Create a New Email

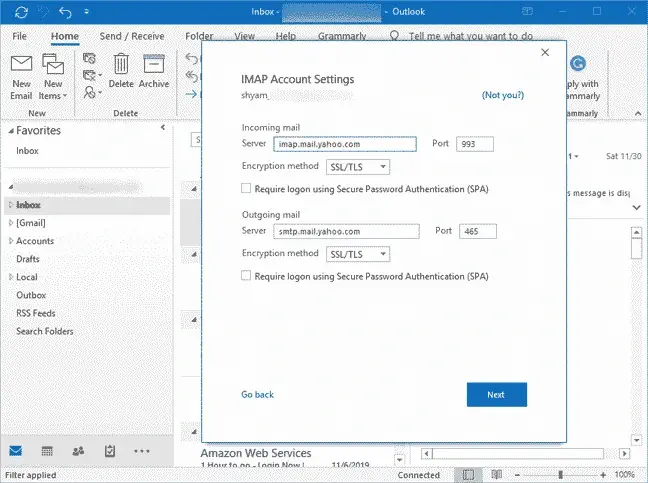[21, 78]
